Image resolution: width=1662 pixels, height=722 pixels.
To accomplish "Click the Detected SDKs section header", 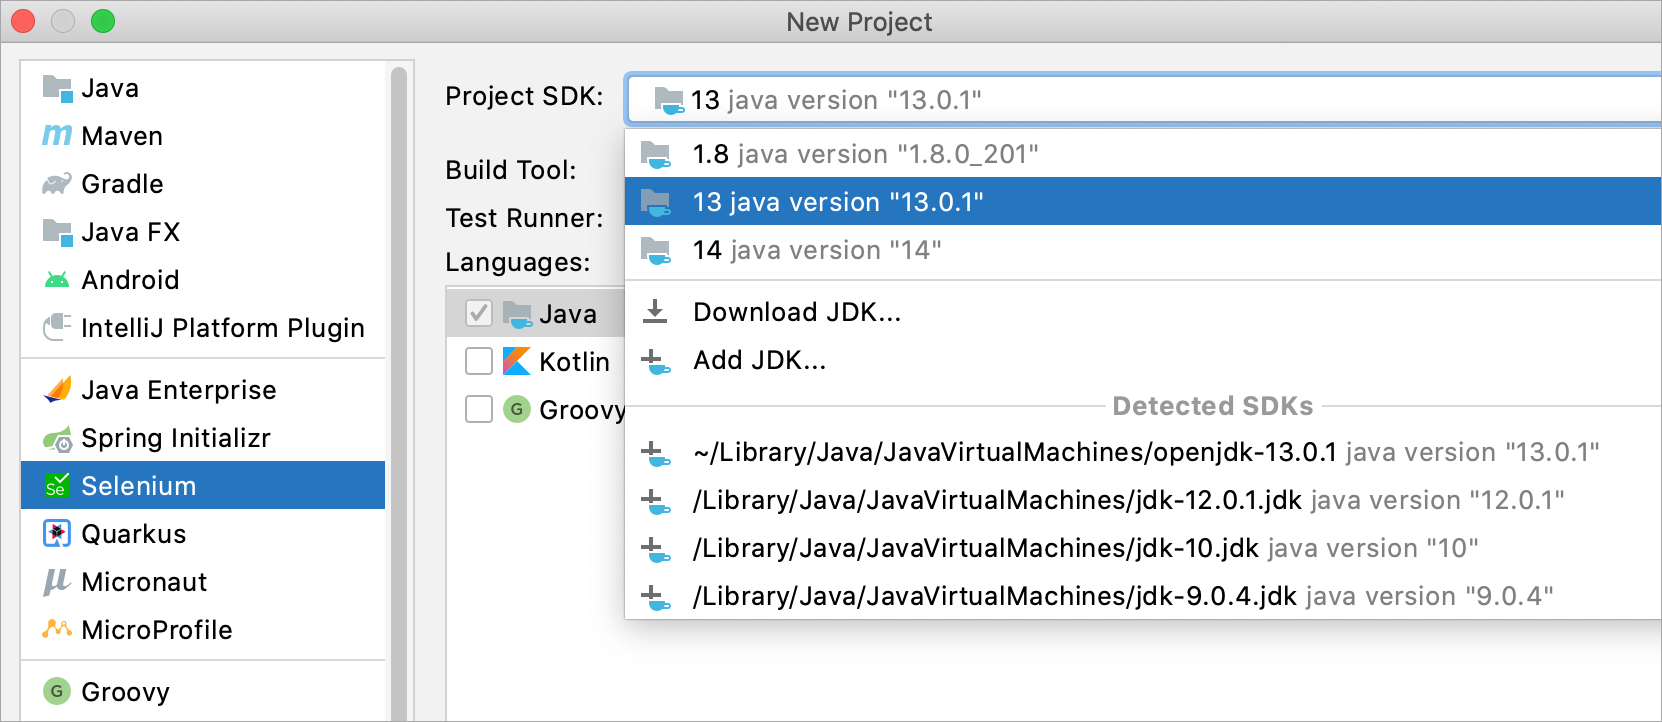I will pos(1213,406).
